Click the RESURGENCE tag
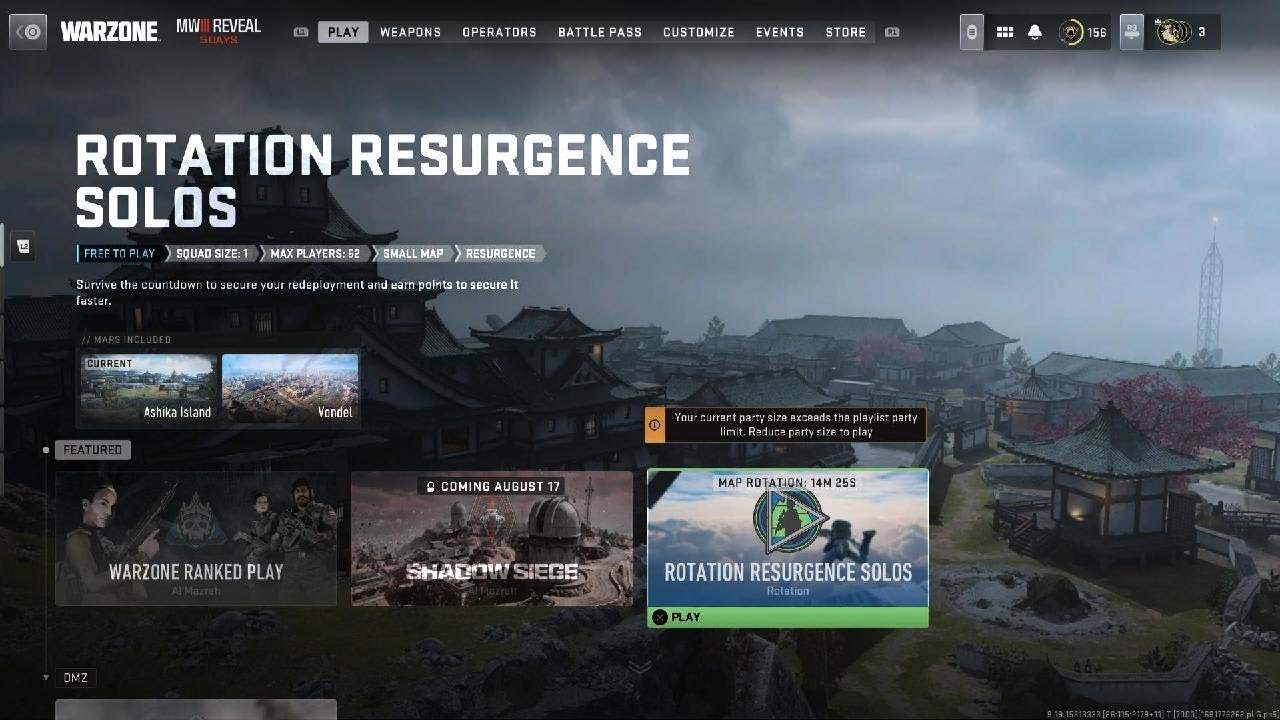 [500, 254]
